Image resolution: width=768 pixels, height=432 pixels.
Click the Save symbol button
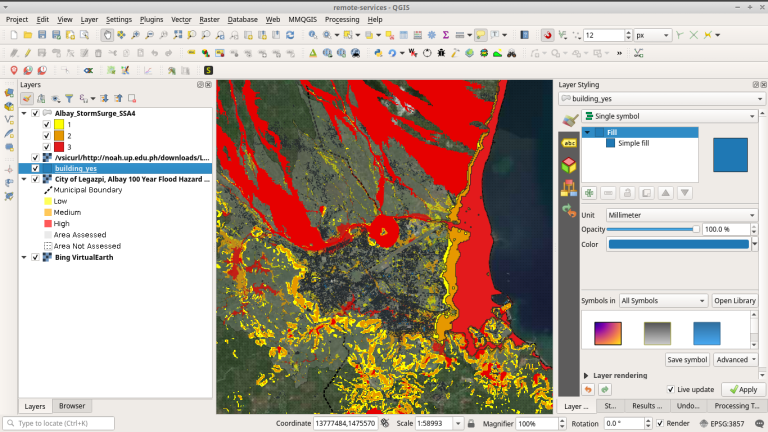[x=687, y=360]
